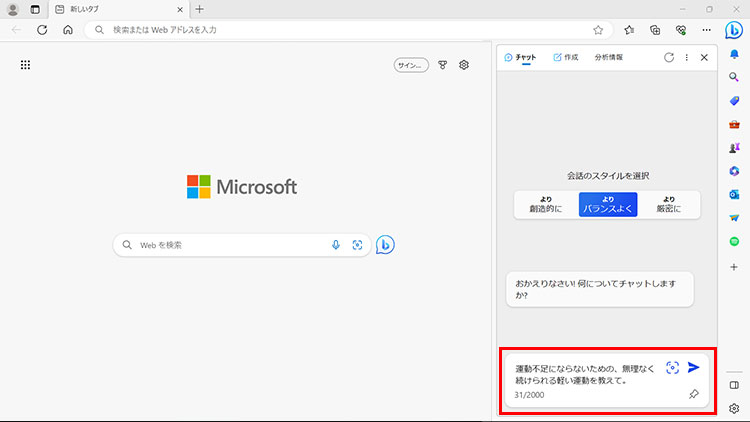The height and width of the screenshot is (422, 750).
Task: Refresh the Copilot chat panel
Action: coord(669,58)
